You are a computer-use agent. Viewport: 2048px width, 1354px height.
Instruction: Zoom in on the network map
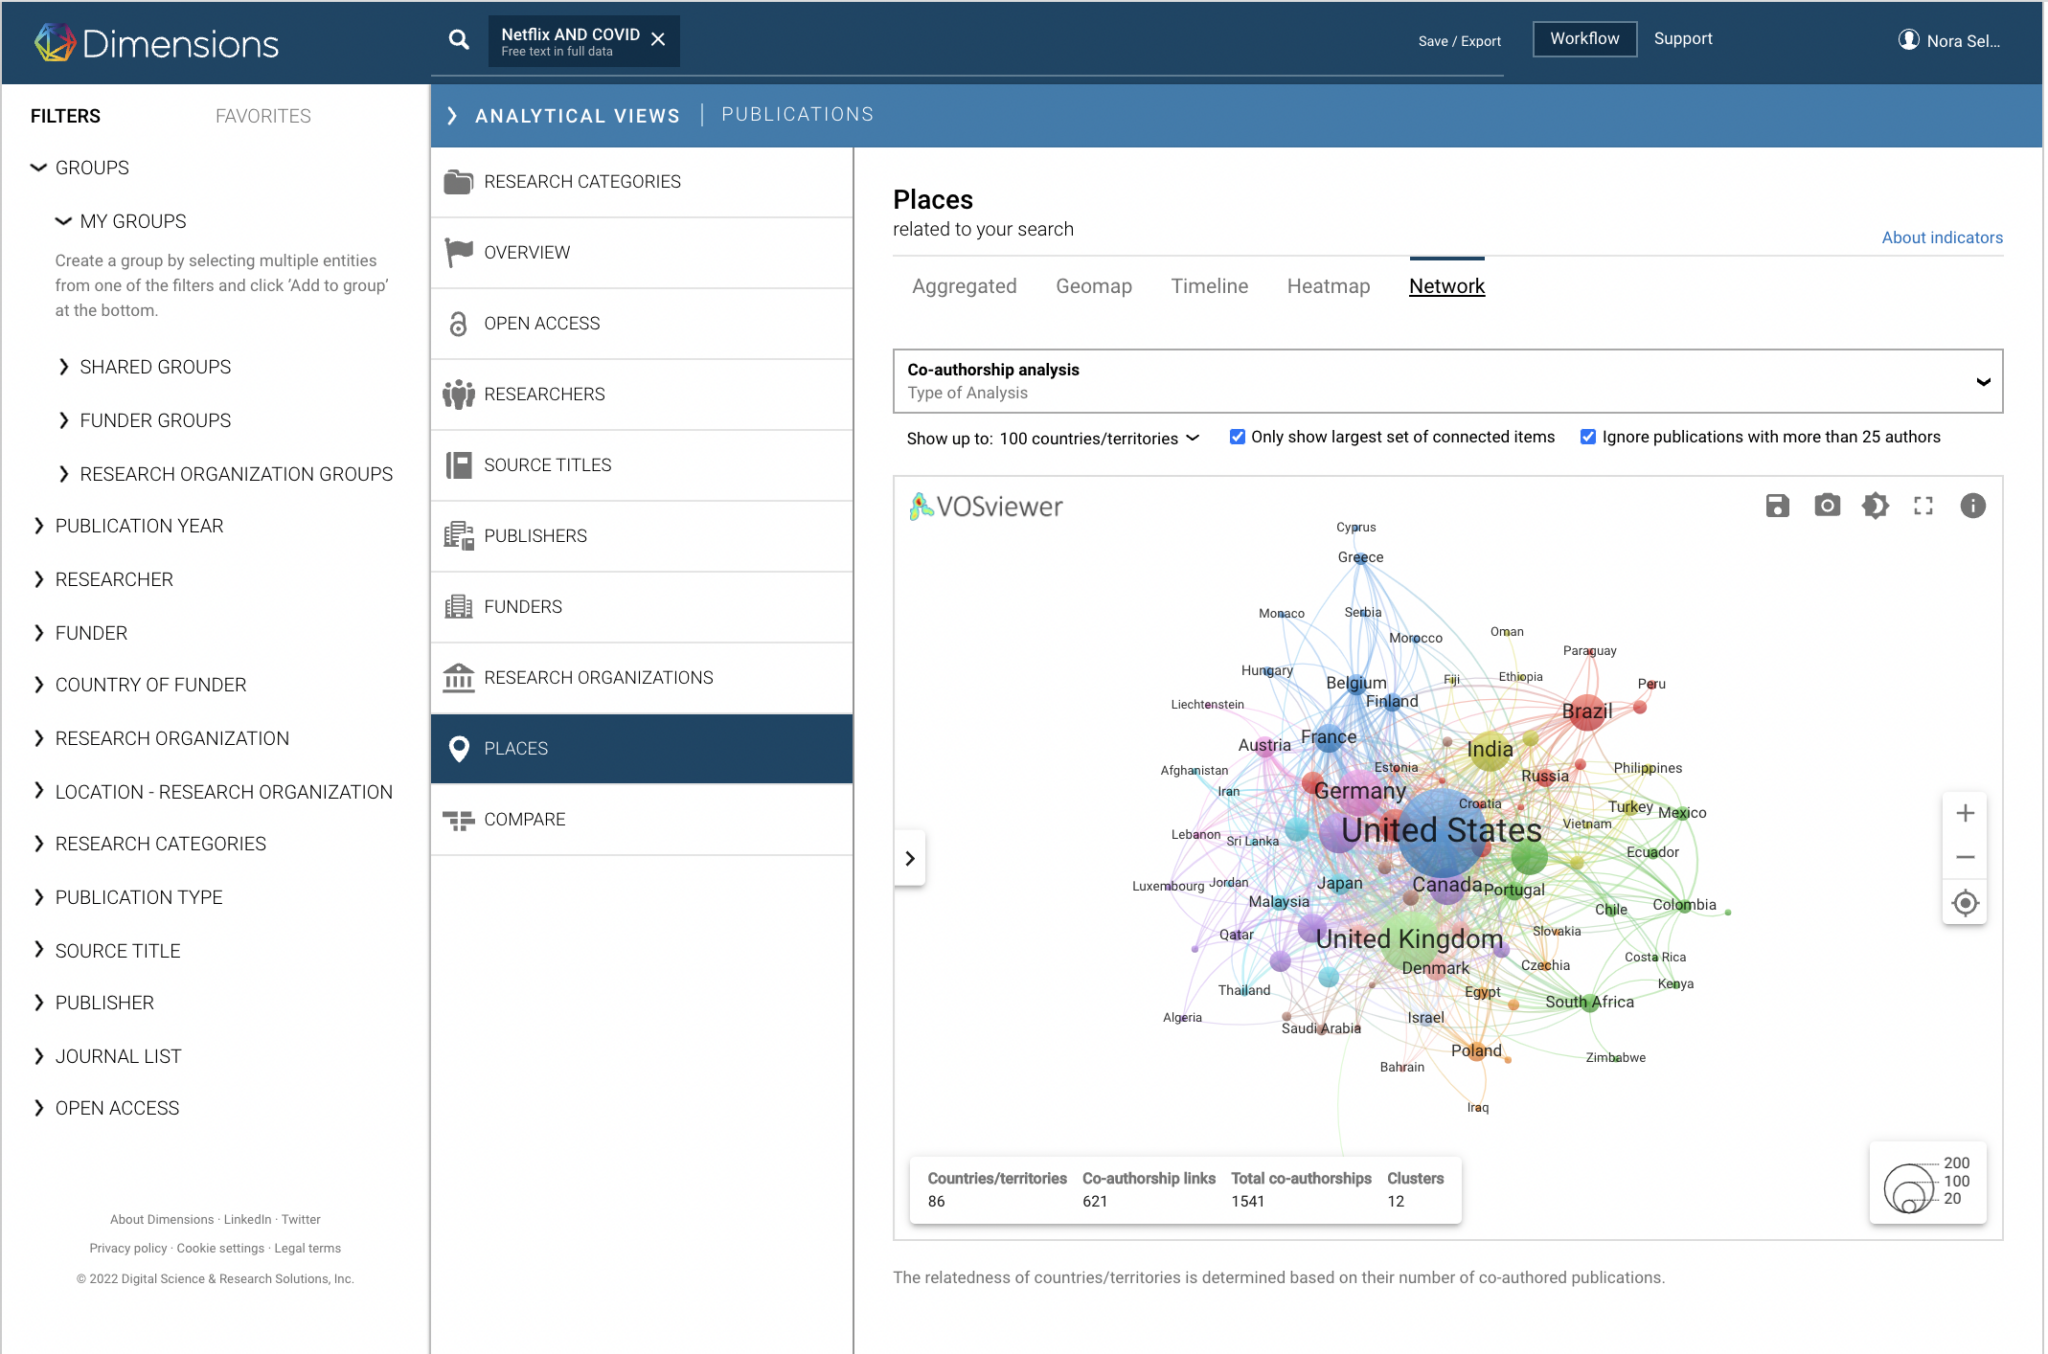pyautogui.click(x=1964, y=813)
